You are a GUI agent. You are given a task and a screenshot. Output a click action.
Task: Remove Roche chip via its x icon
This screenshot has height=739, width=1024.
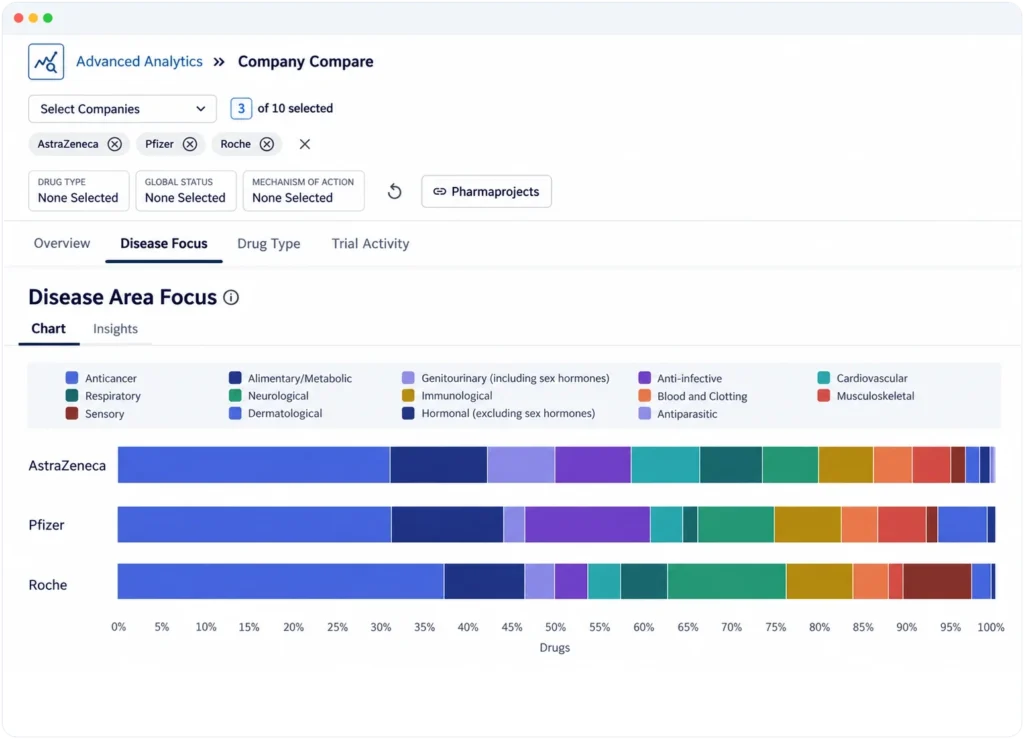tap(266, 144)
